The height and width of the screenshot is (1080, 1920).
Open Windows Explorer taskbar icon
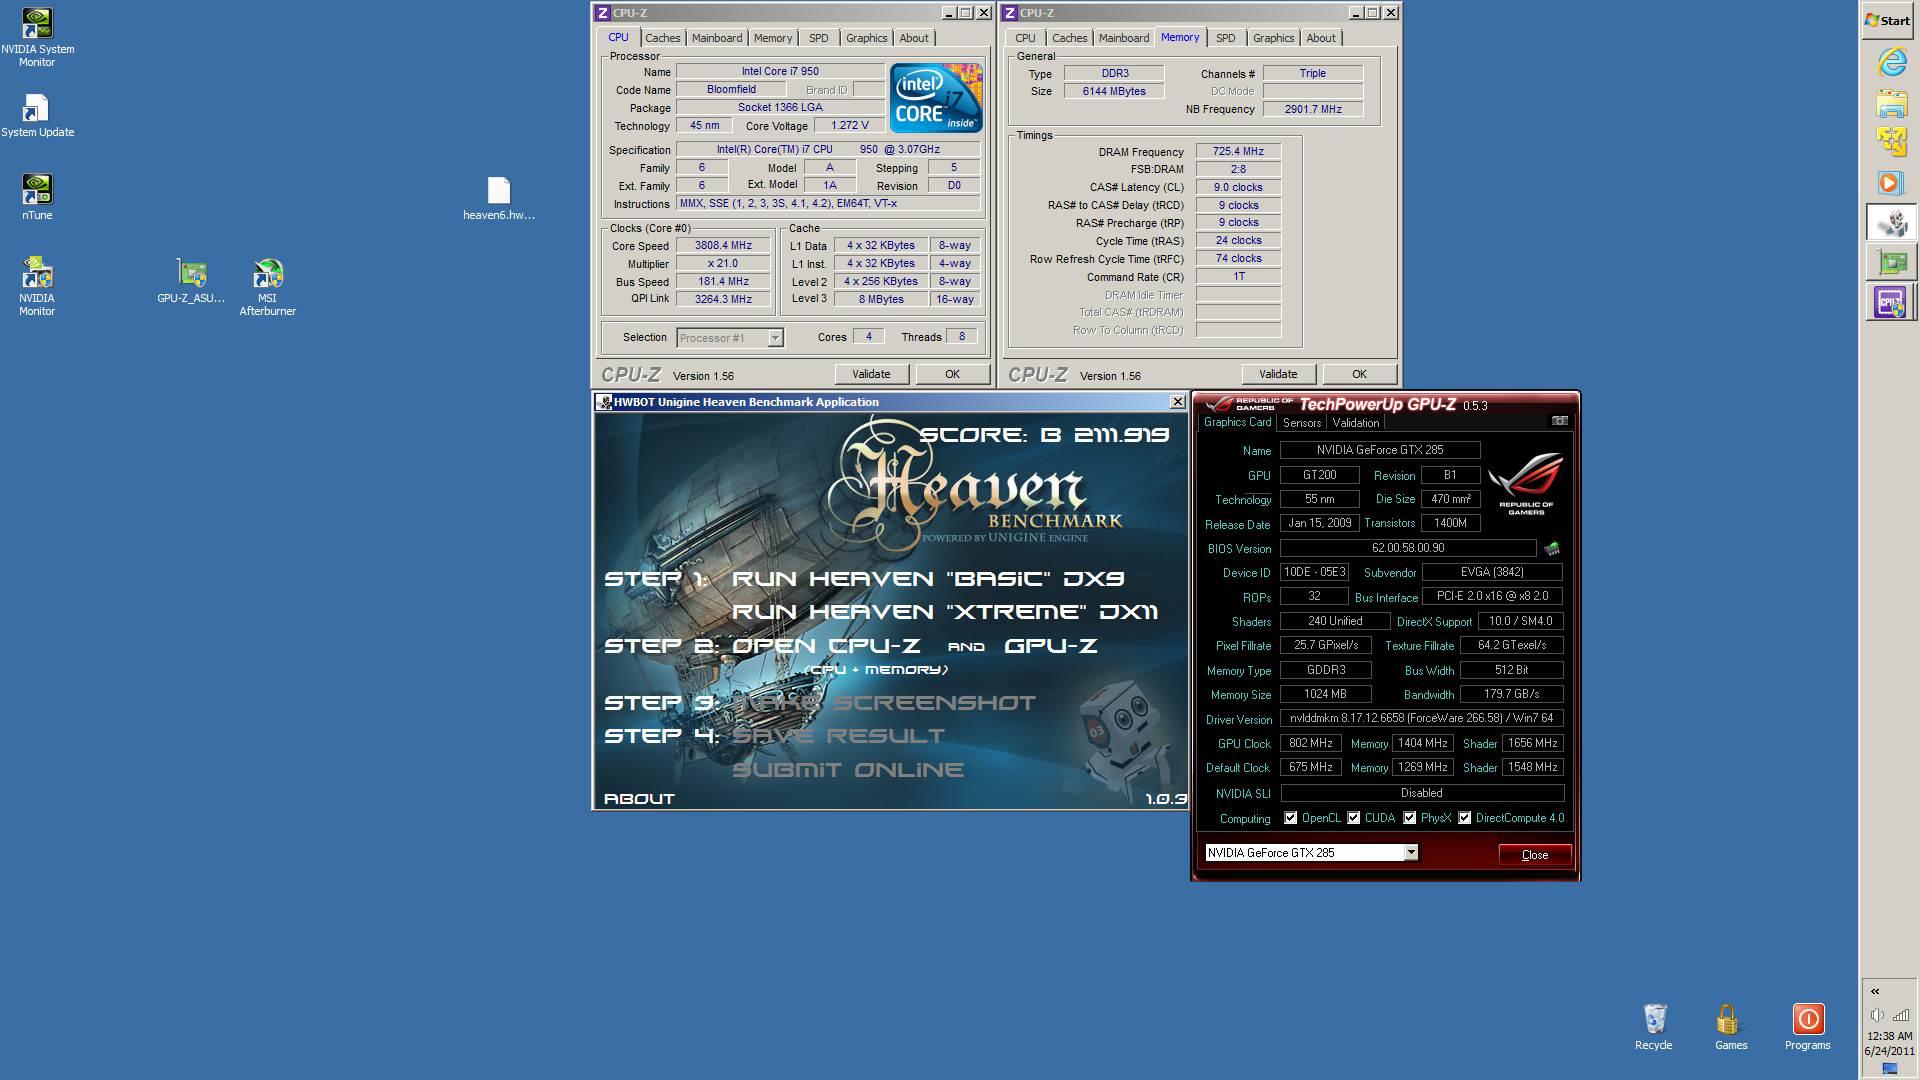(1890, 102)
